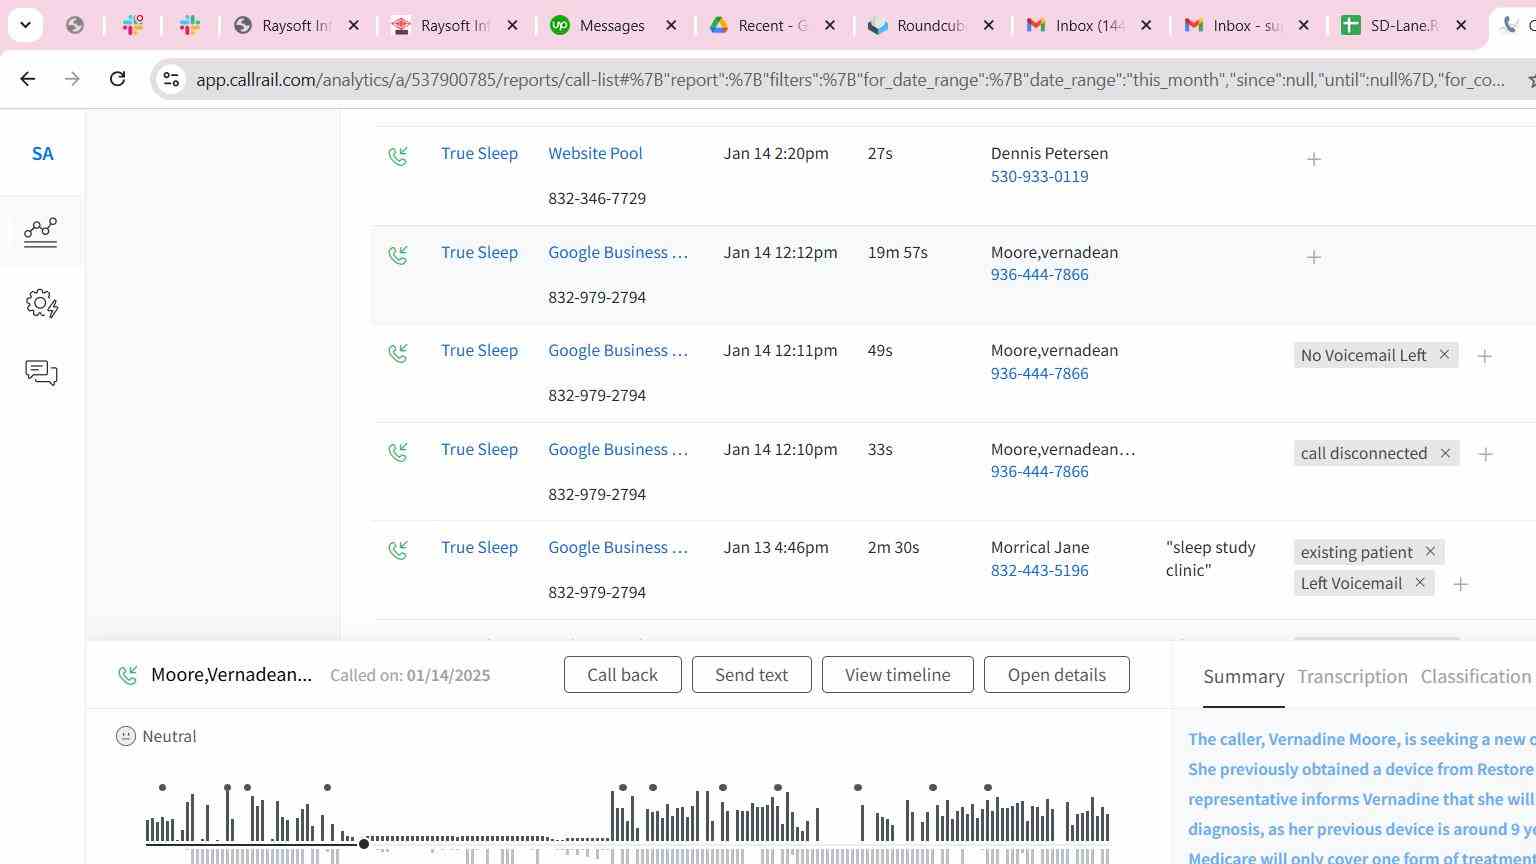Add a tag to Dennis Petersen call

1314,159
